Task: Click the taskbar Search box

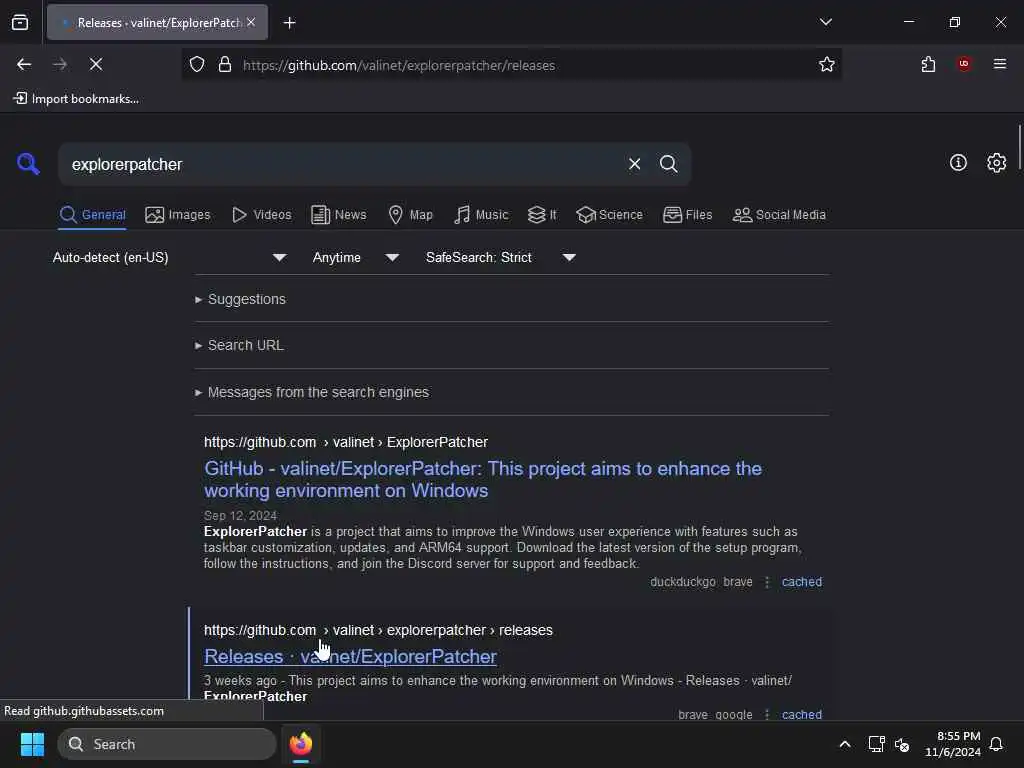Action: [x=167, y=744]
